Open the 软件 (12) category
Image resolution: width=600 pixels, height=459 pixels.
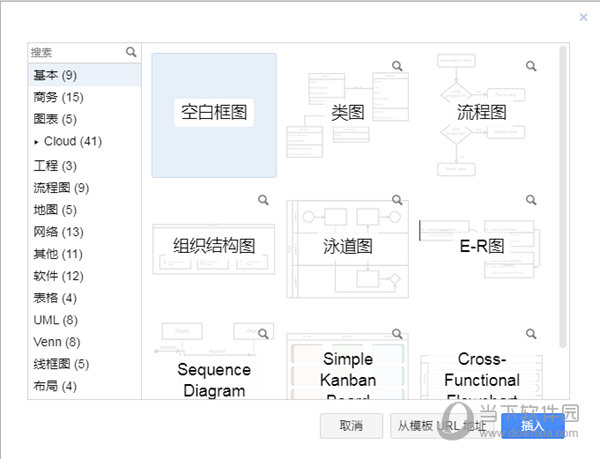tap(85, 276)
